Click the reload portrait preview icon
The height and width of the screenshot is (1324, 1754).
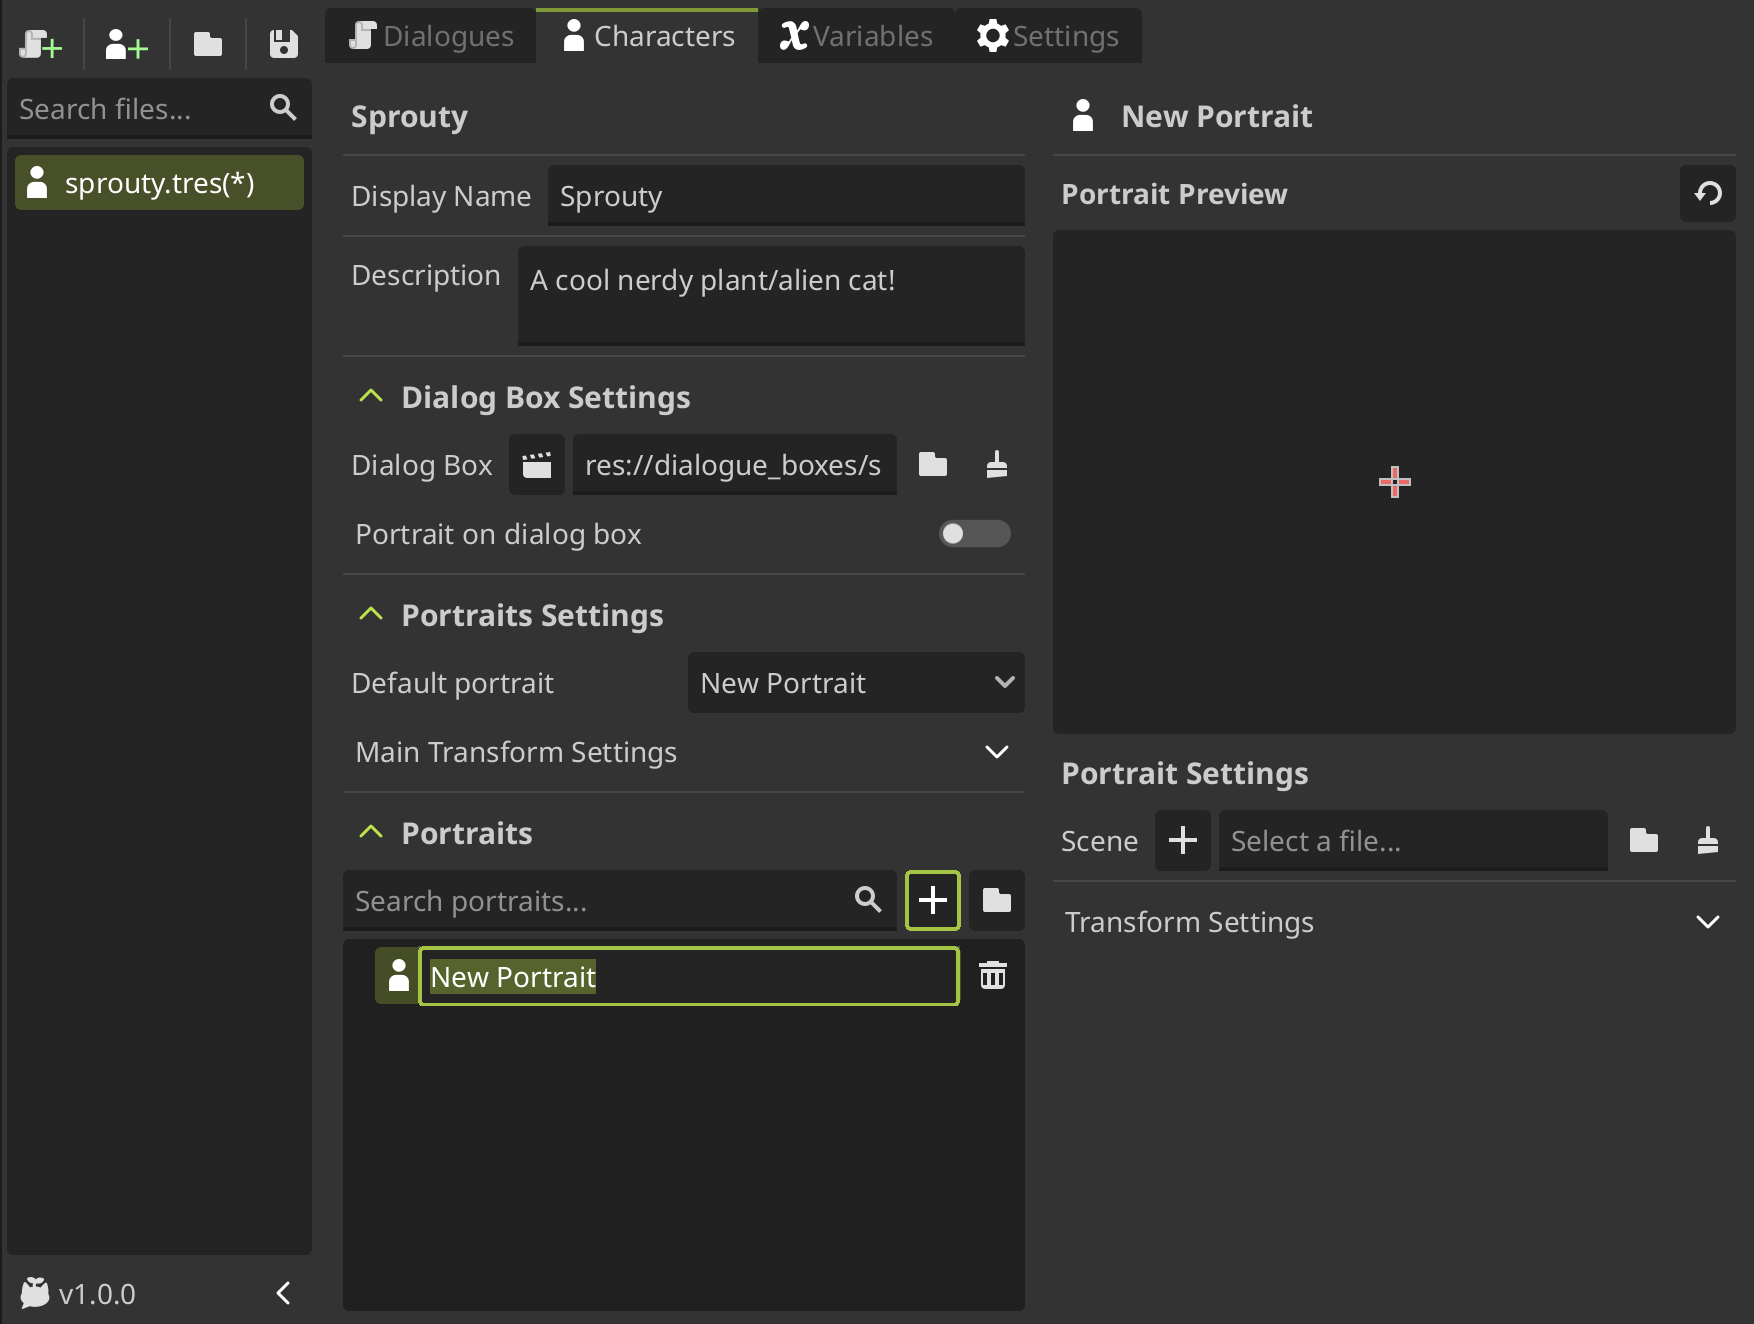pos(1708,193)
